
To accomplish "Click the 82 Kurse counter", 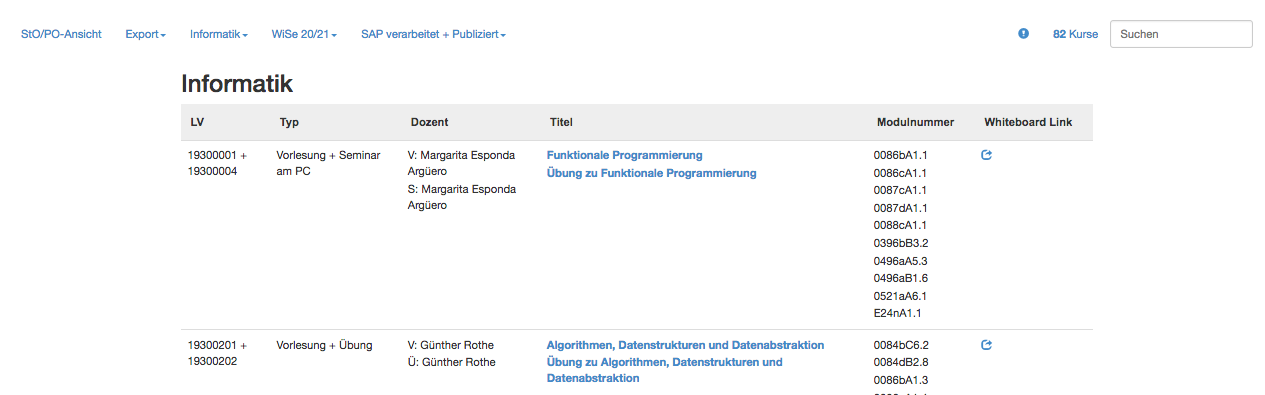I will (x=1075, y=34).
